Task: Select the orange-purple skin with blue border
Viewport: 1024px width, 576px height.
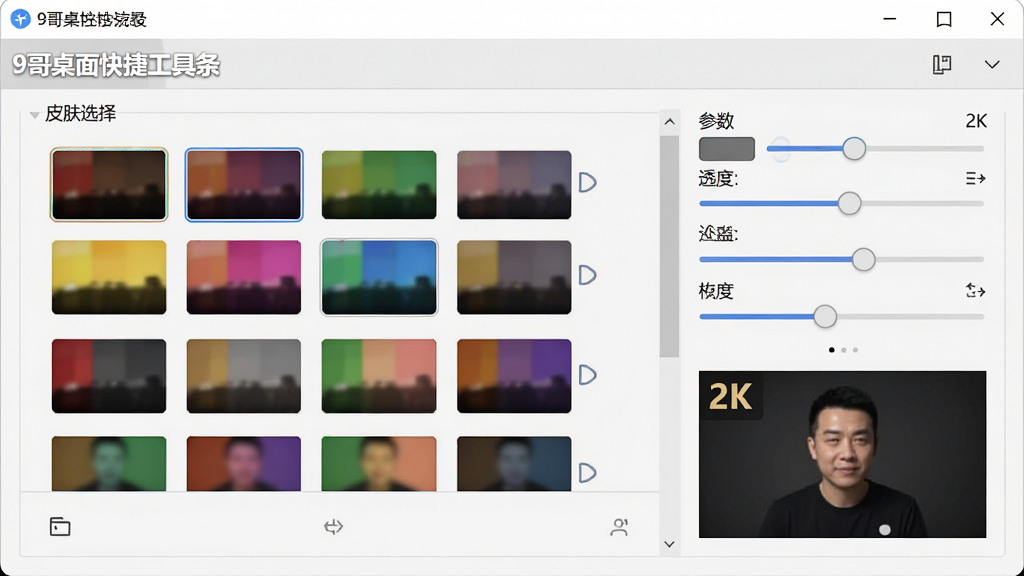Action: (x=244, y=185)
